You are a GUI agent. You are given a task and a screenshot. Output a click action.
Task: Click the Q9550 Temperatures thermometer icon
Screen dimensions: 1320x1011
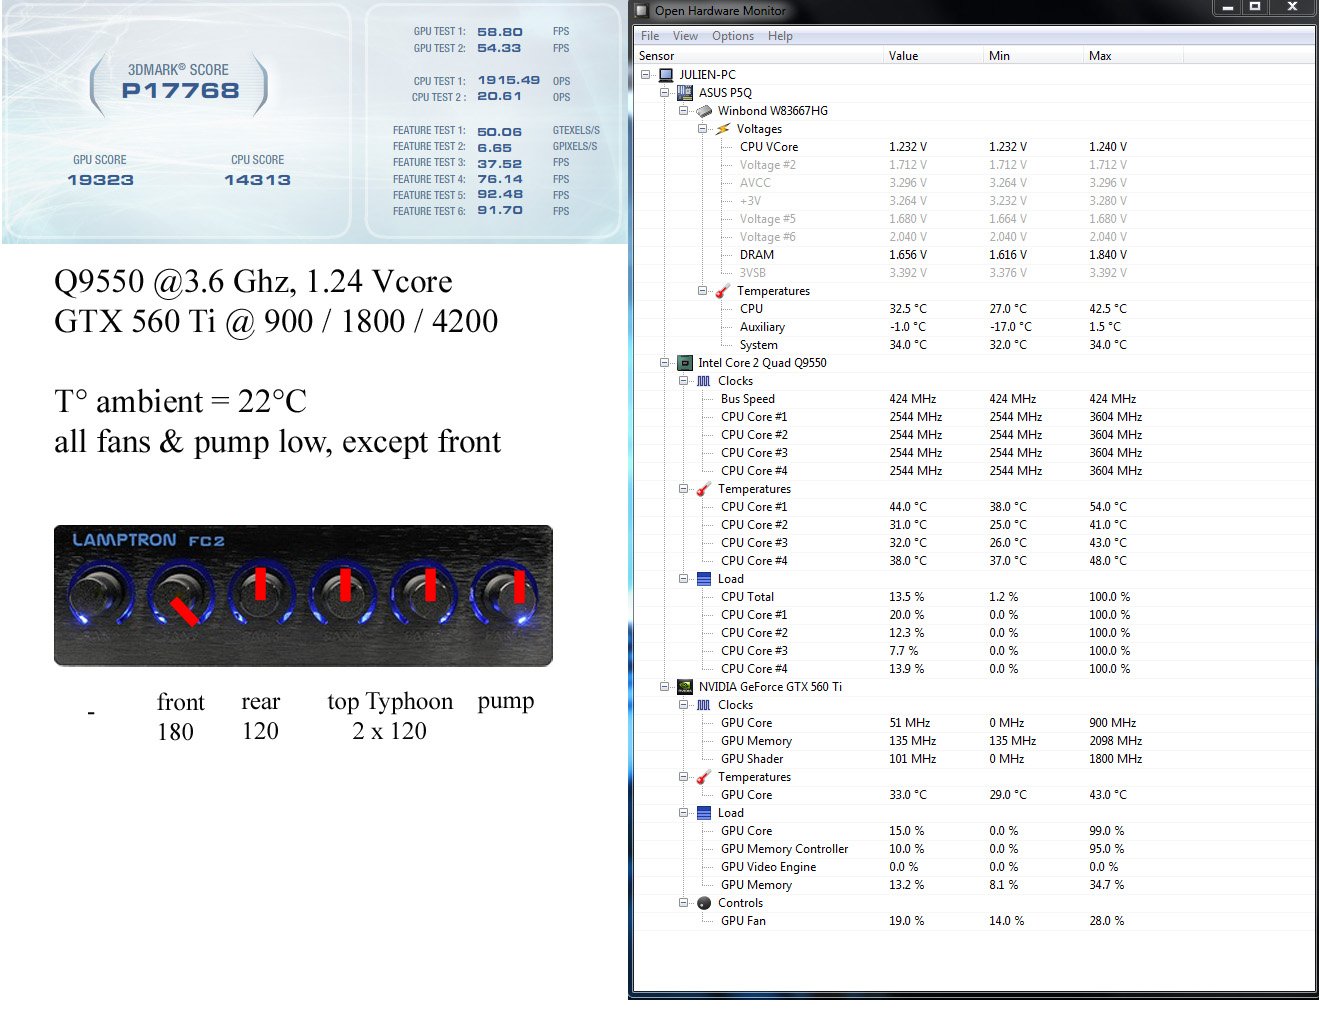click(x=704, y=489)
